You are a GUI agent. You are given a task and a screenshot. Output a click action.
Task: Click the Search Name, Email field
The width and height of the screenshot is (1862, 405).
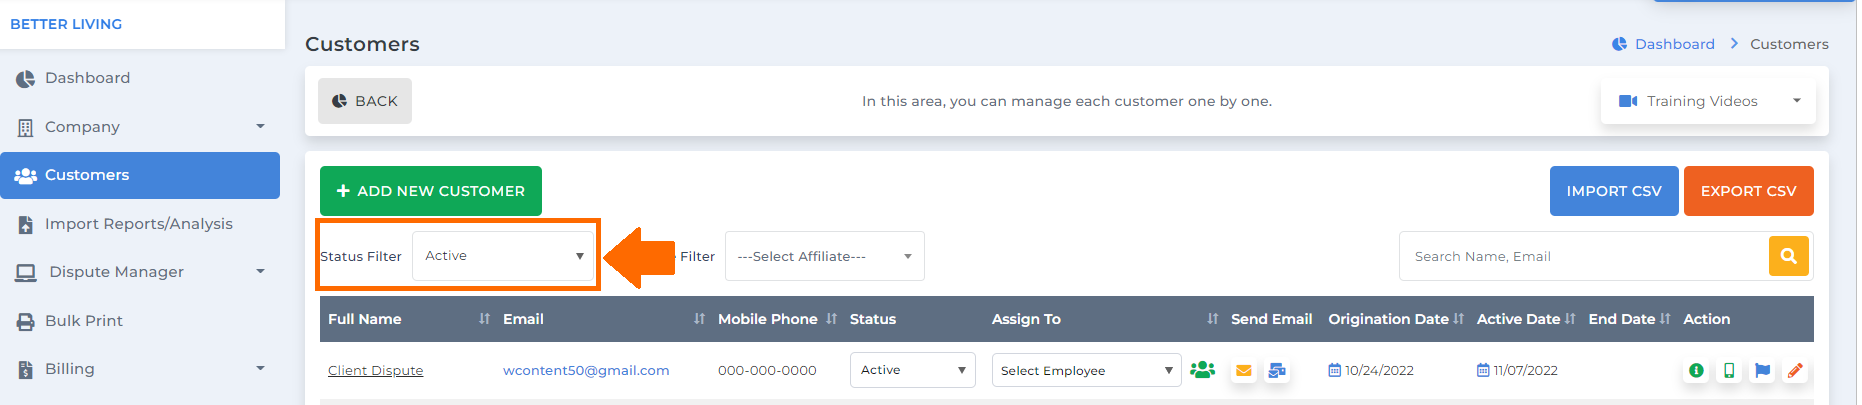tap(1584, 256)
